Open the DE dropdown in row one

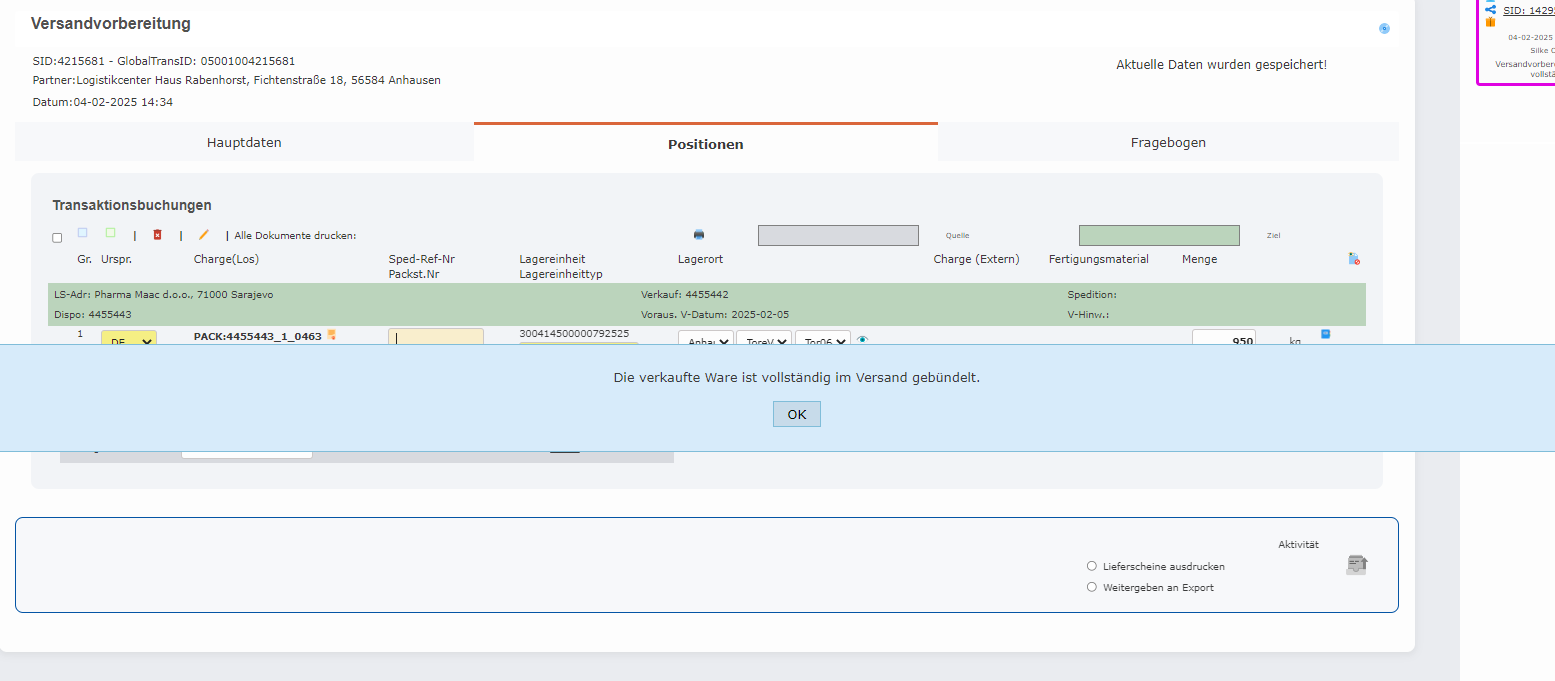(x=128, y=341)
